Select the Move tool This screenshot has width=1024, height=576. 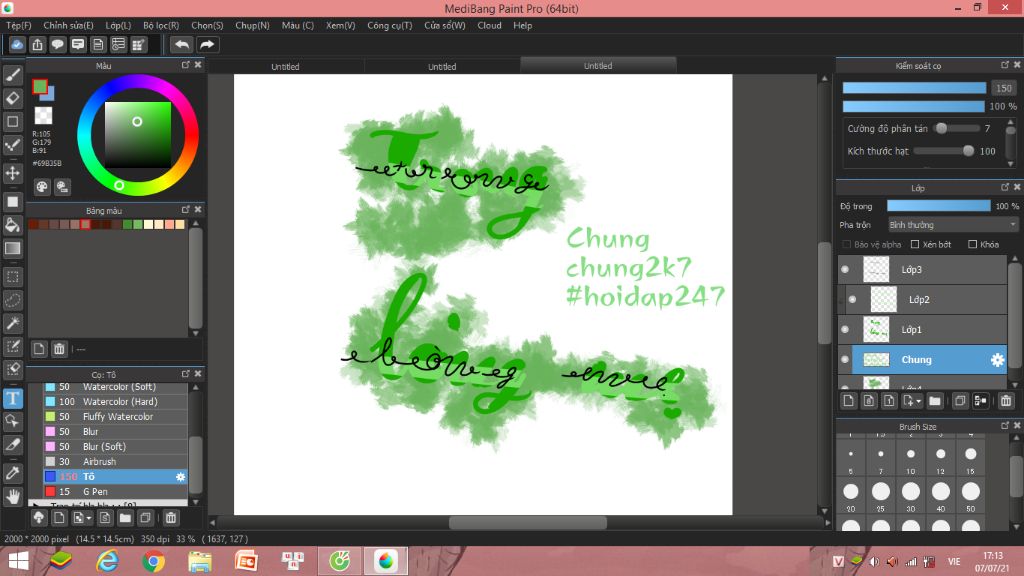click(13, 173)
